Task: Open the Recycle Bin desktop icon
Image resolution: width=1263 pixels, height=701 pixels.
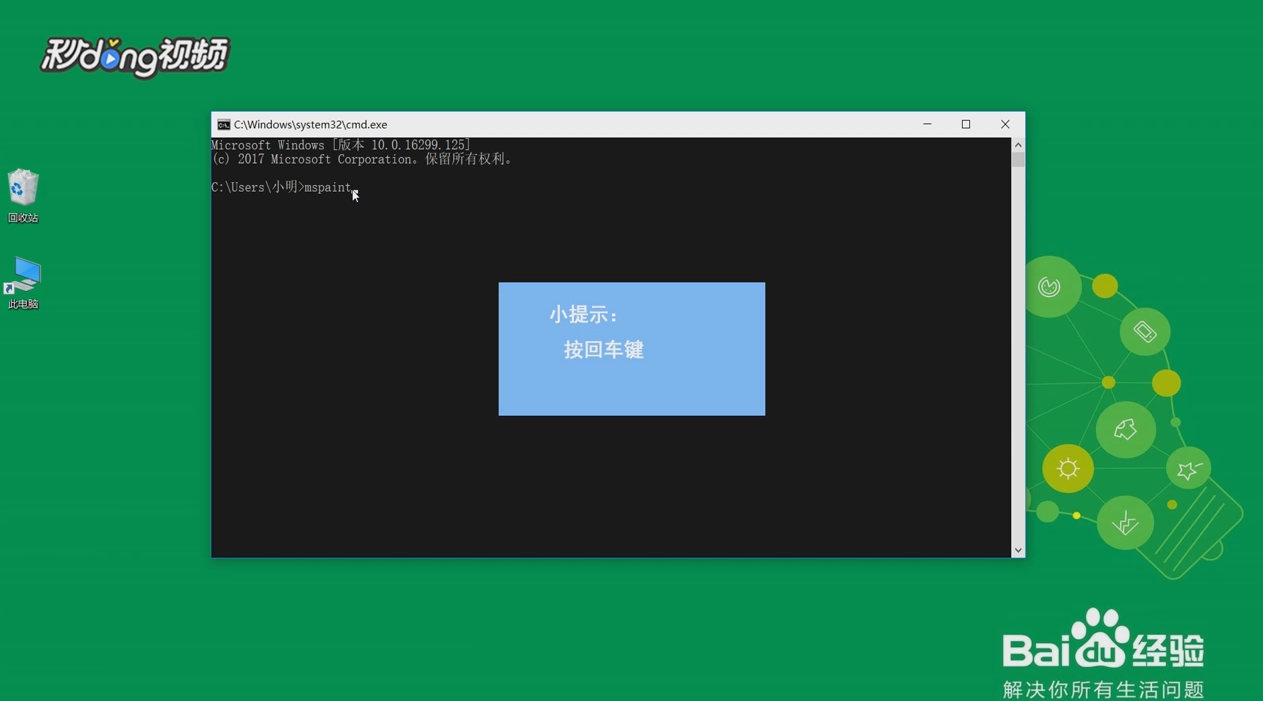Action: pyautogui.click(x=23, y=196)
